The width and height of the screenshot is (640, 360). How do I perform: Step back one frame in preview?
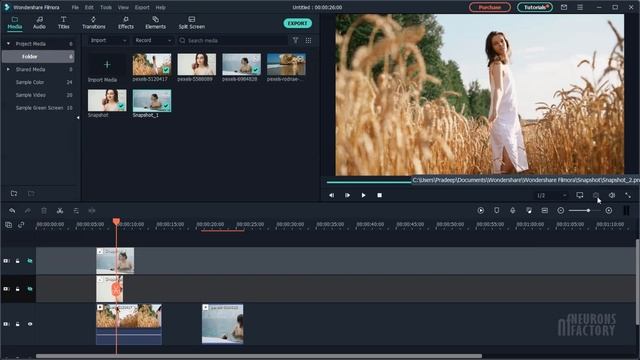coord(331,196)
